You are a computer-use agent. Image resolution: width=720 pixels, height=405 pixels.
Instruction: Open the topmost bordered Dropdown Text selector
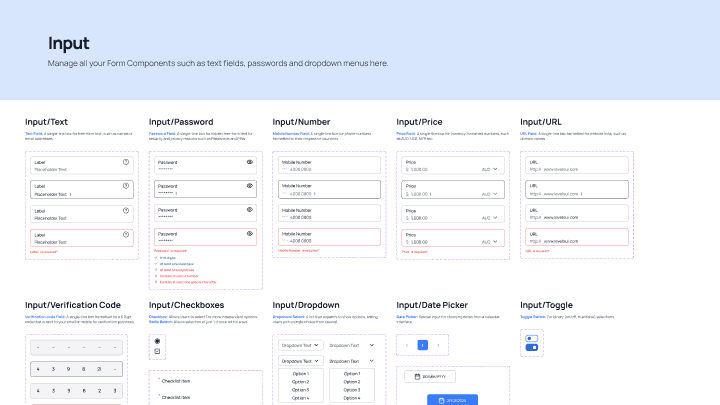[x=300, y=345]
